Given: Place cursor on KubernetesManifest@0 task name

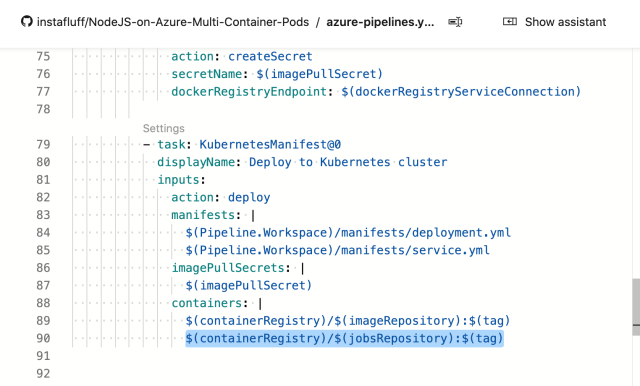Looking at the screenshot, I should (x=270, y=144).
